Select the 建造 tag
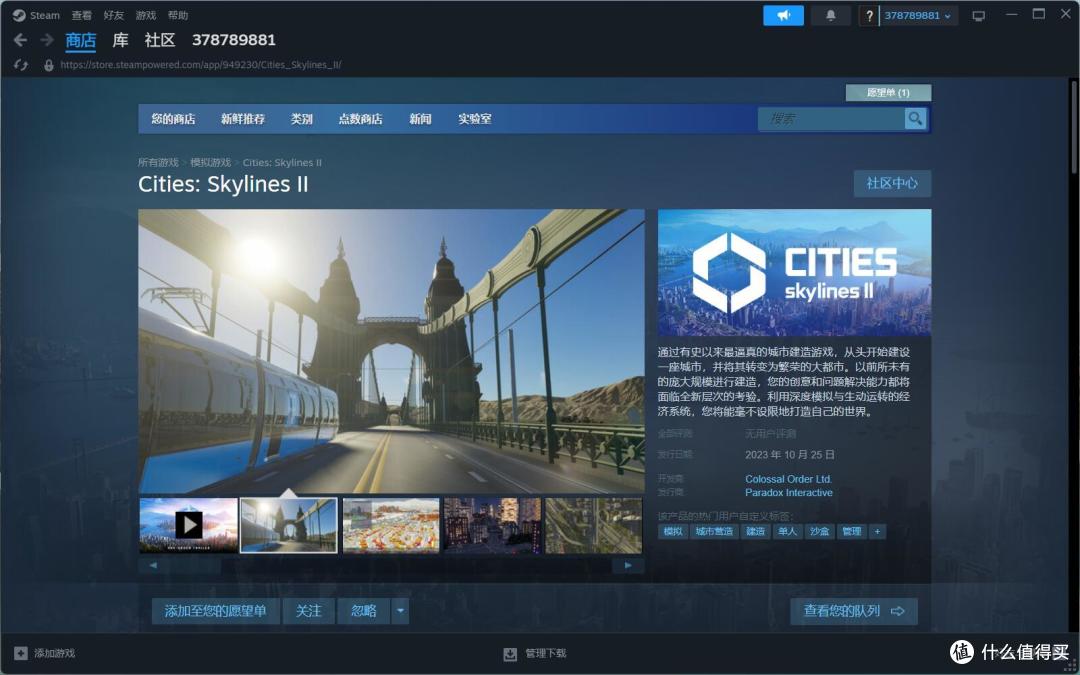Screen dimensions: 1080x675 tap(756, 531)
